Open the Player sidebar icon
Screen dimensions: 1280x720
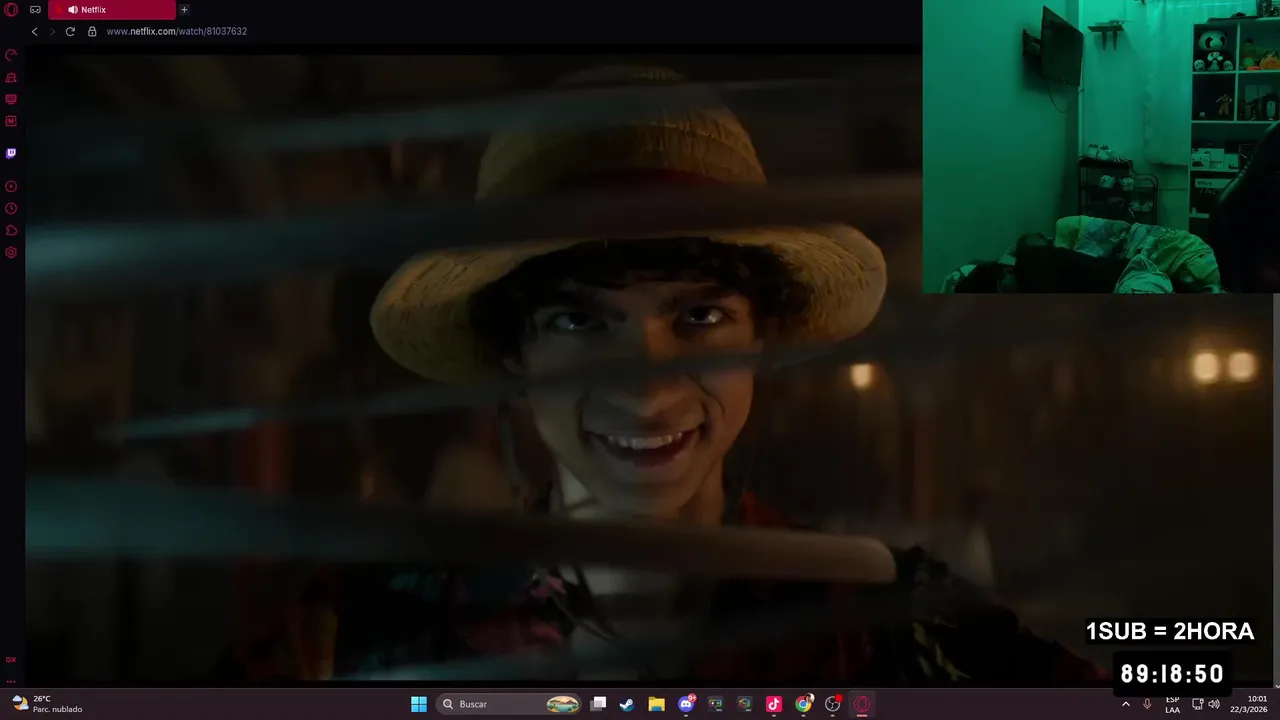(x=11, y=186)
